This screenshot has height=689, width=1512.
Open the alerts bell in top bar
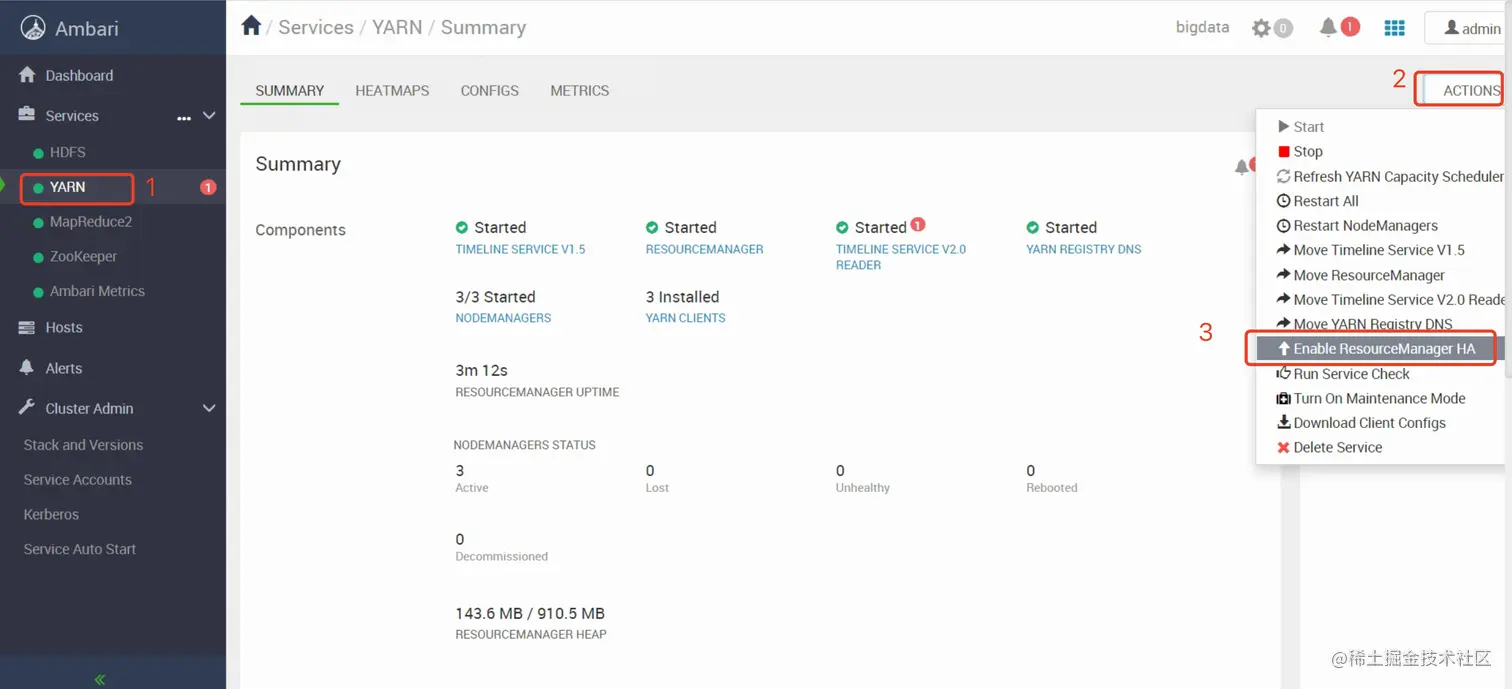[x=1328, y=27]
